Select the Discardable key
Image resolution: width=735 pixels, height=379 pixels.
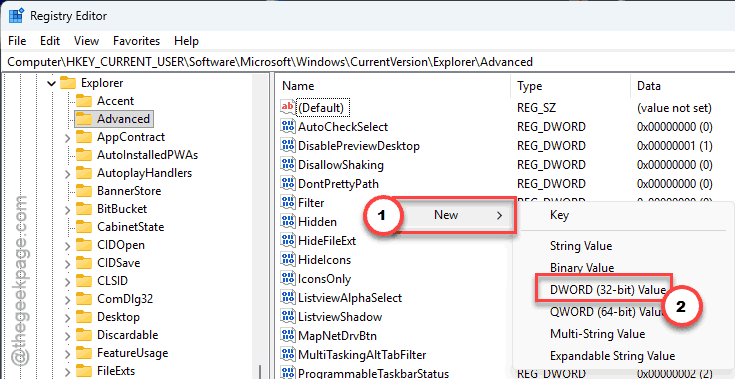coord(128,335)
